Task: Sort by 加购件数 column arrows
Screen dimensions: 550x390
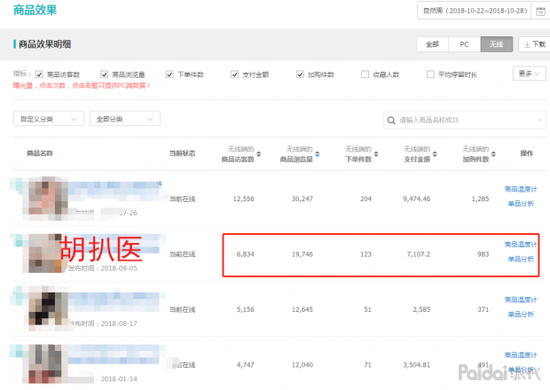Action: [x=493, y=154]
